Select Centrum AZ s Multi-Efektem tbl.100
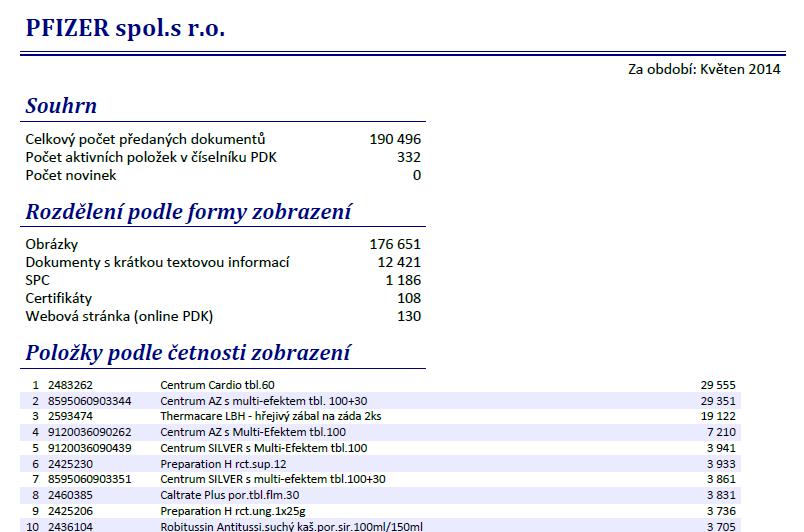 click(x=253, y=432)
